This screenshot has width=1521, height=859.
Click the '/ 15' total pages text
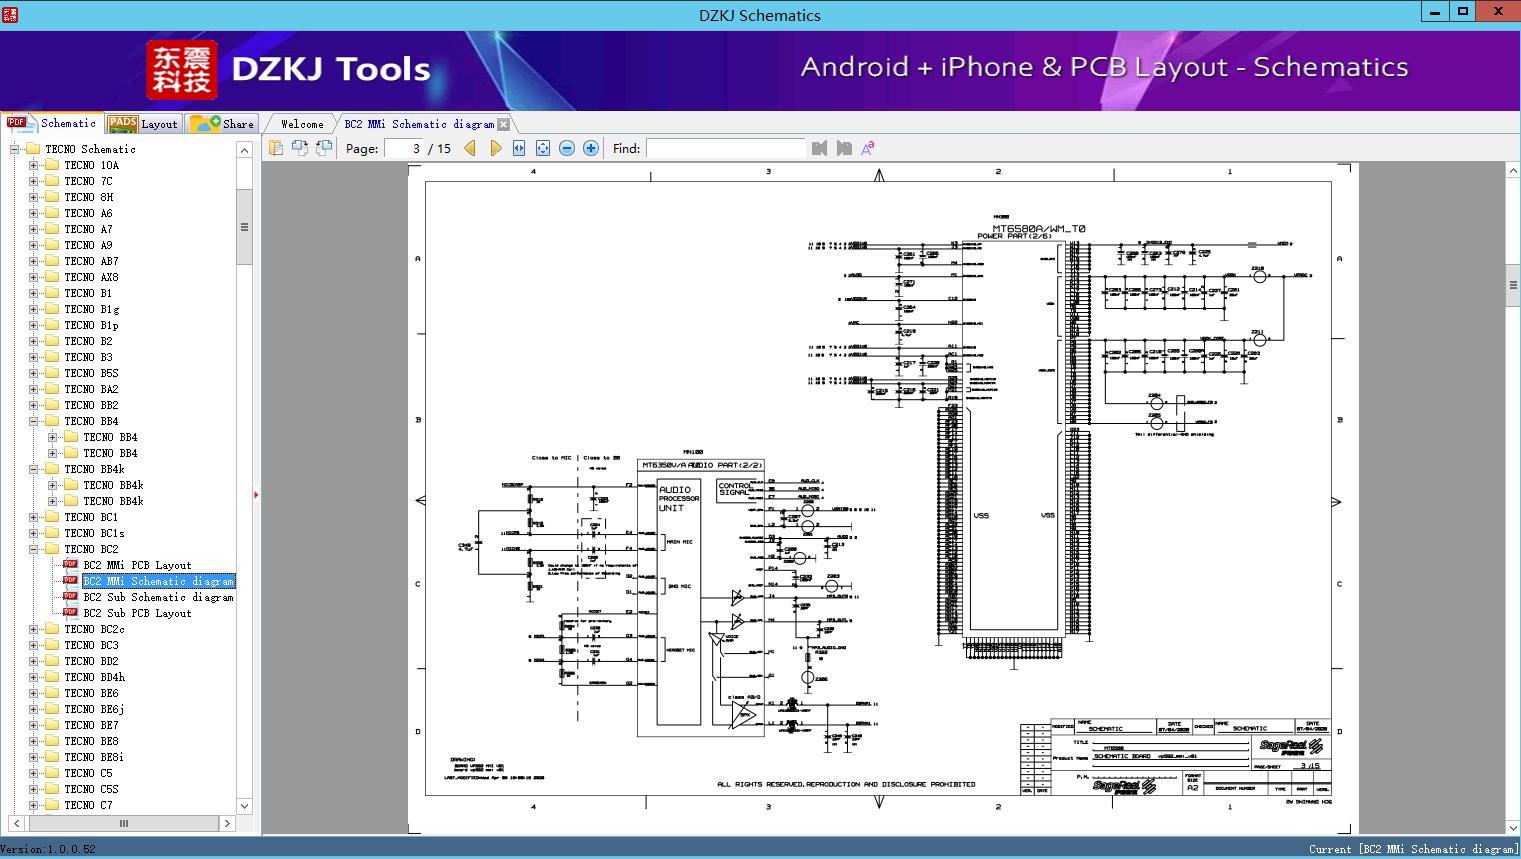(440, 148)
